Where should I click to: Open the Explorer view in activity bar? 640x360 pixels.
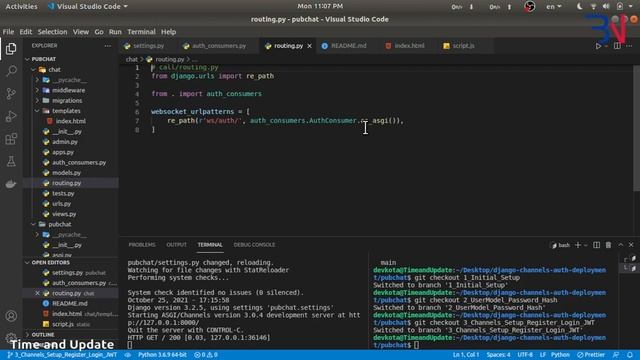(11, 49)
